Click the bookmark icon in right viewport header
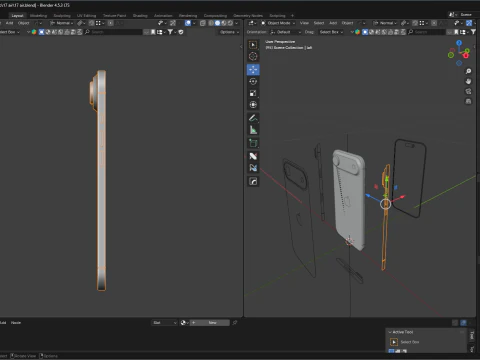480x360 pixels. pyautogui.click(x=456, y=32)
